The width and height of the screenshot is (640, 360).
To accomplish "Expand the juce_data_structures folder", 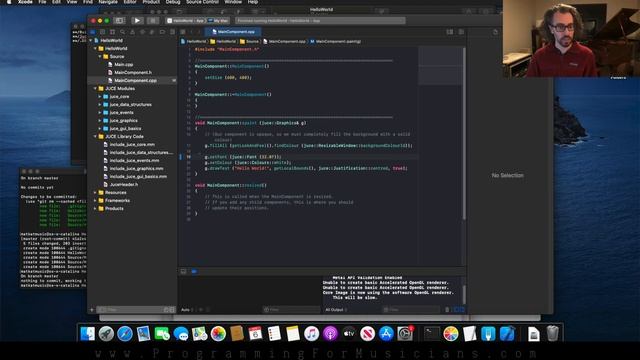I will coord(100,104).
